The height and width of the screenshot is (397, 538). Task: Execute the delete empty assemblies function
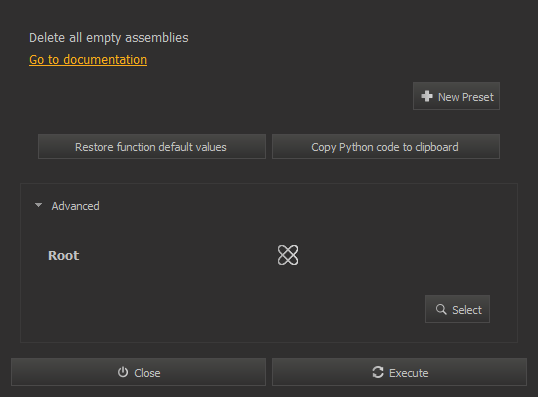[x=399, y=372]
